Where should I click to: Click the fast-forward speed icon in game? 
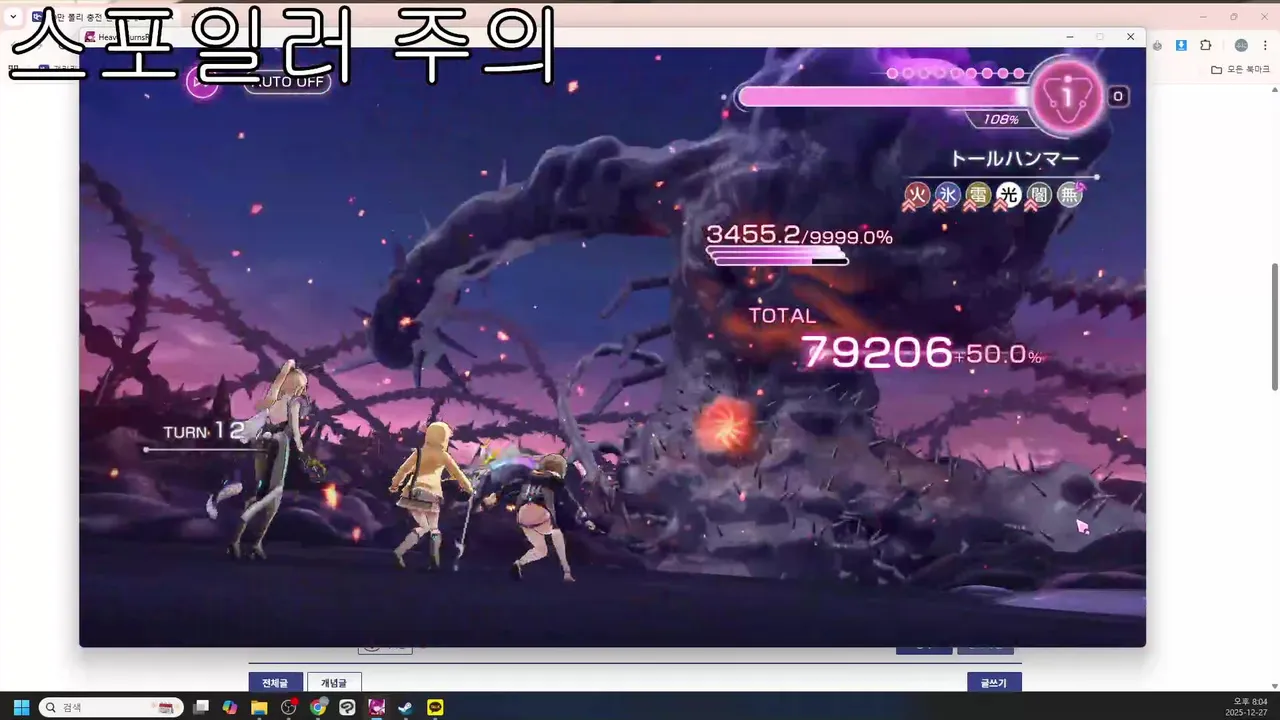click(203, 82)
